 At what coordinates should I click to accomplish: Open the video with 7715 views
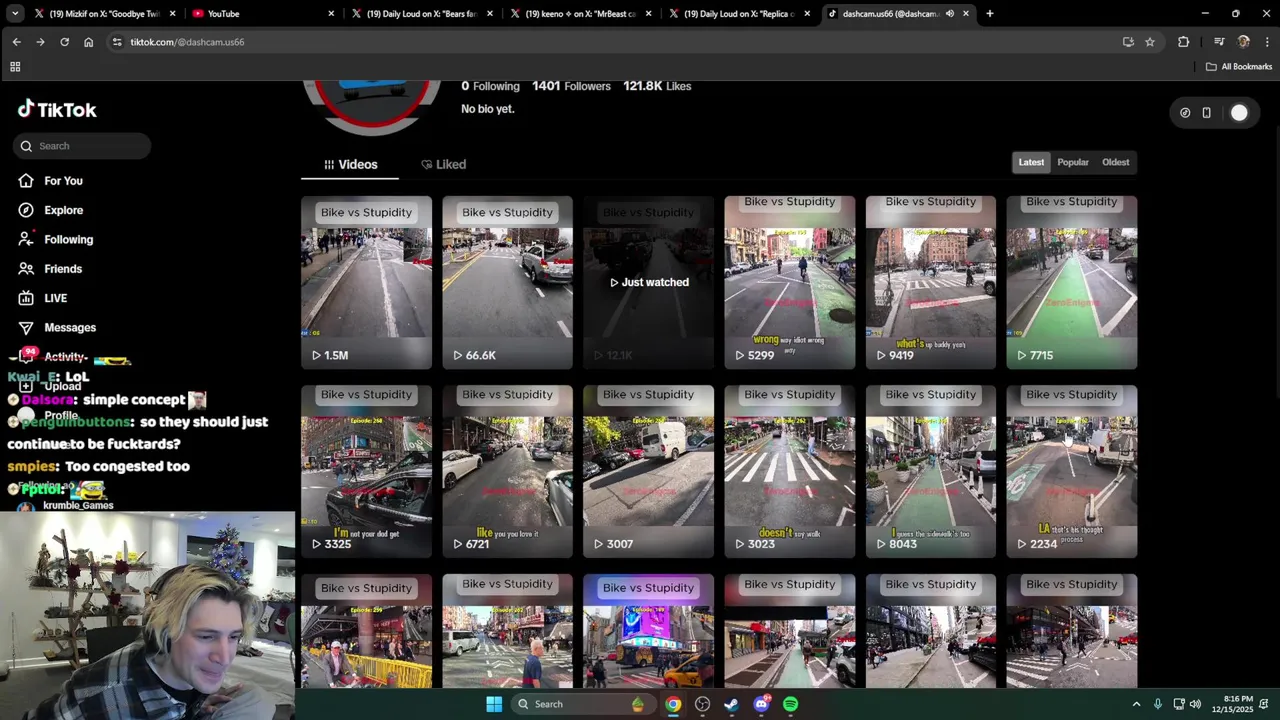pyautogui.click(x=1071, y=282)
